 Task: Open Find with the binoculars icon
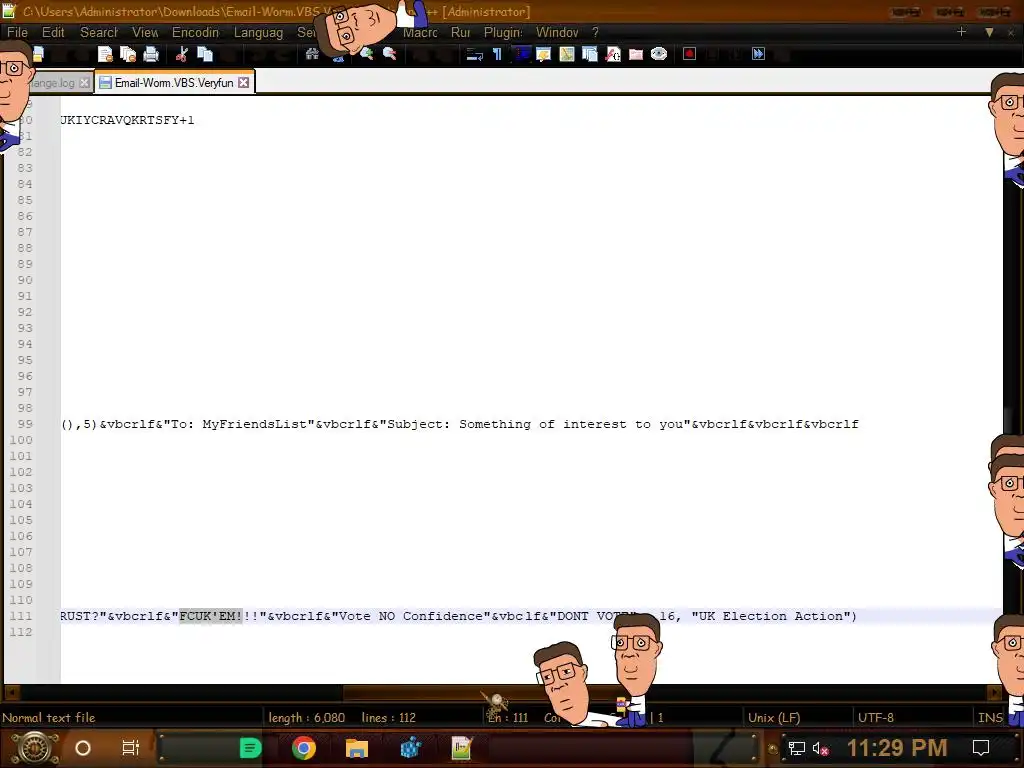tap(312, 54)
